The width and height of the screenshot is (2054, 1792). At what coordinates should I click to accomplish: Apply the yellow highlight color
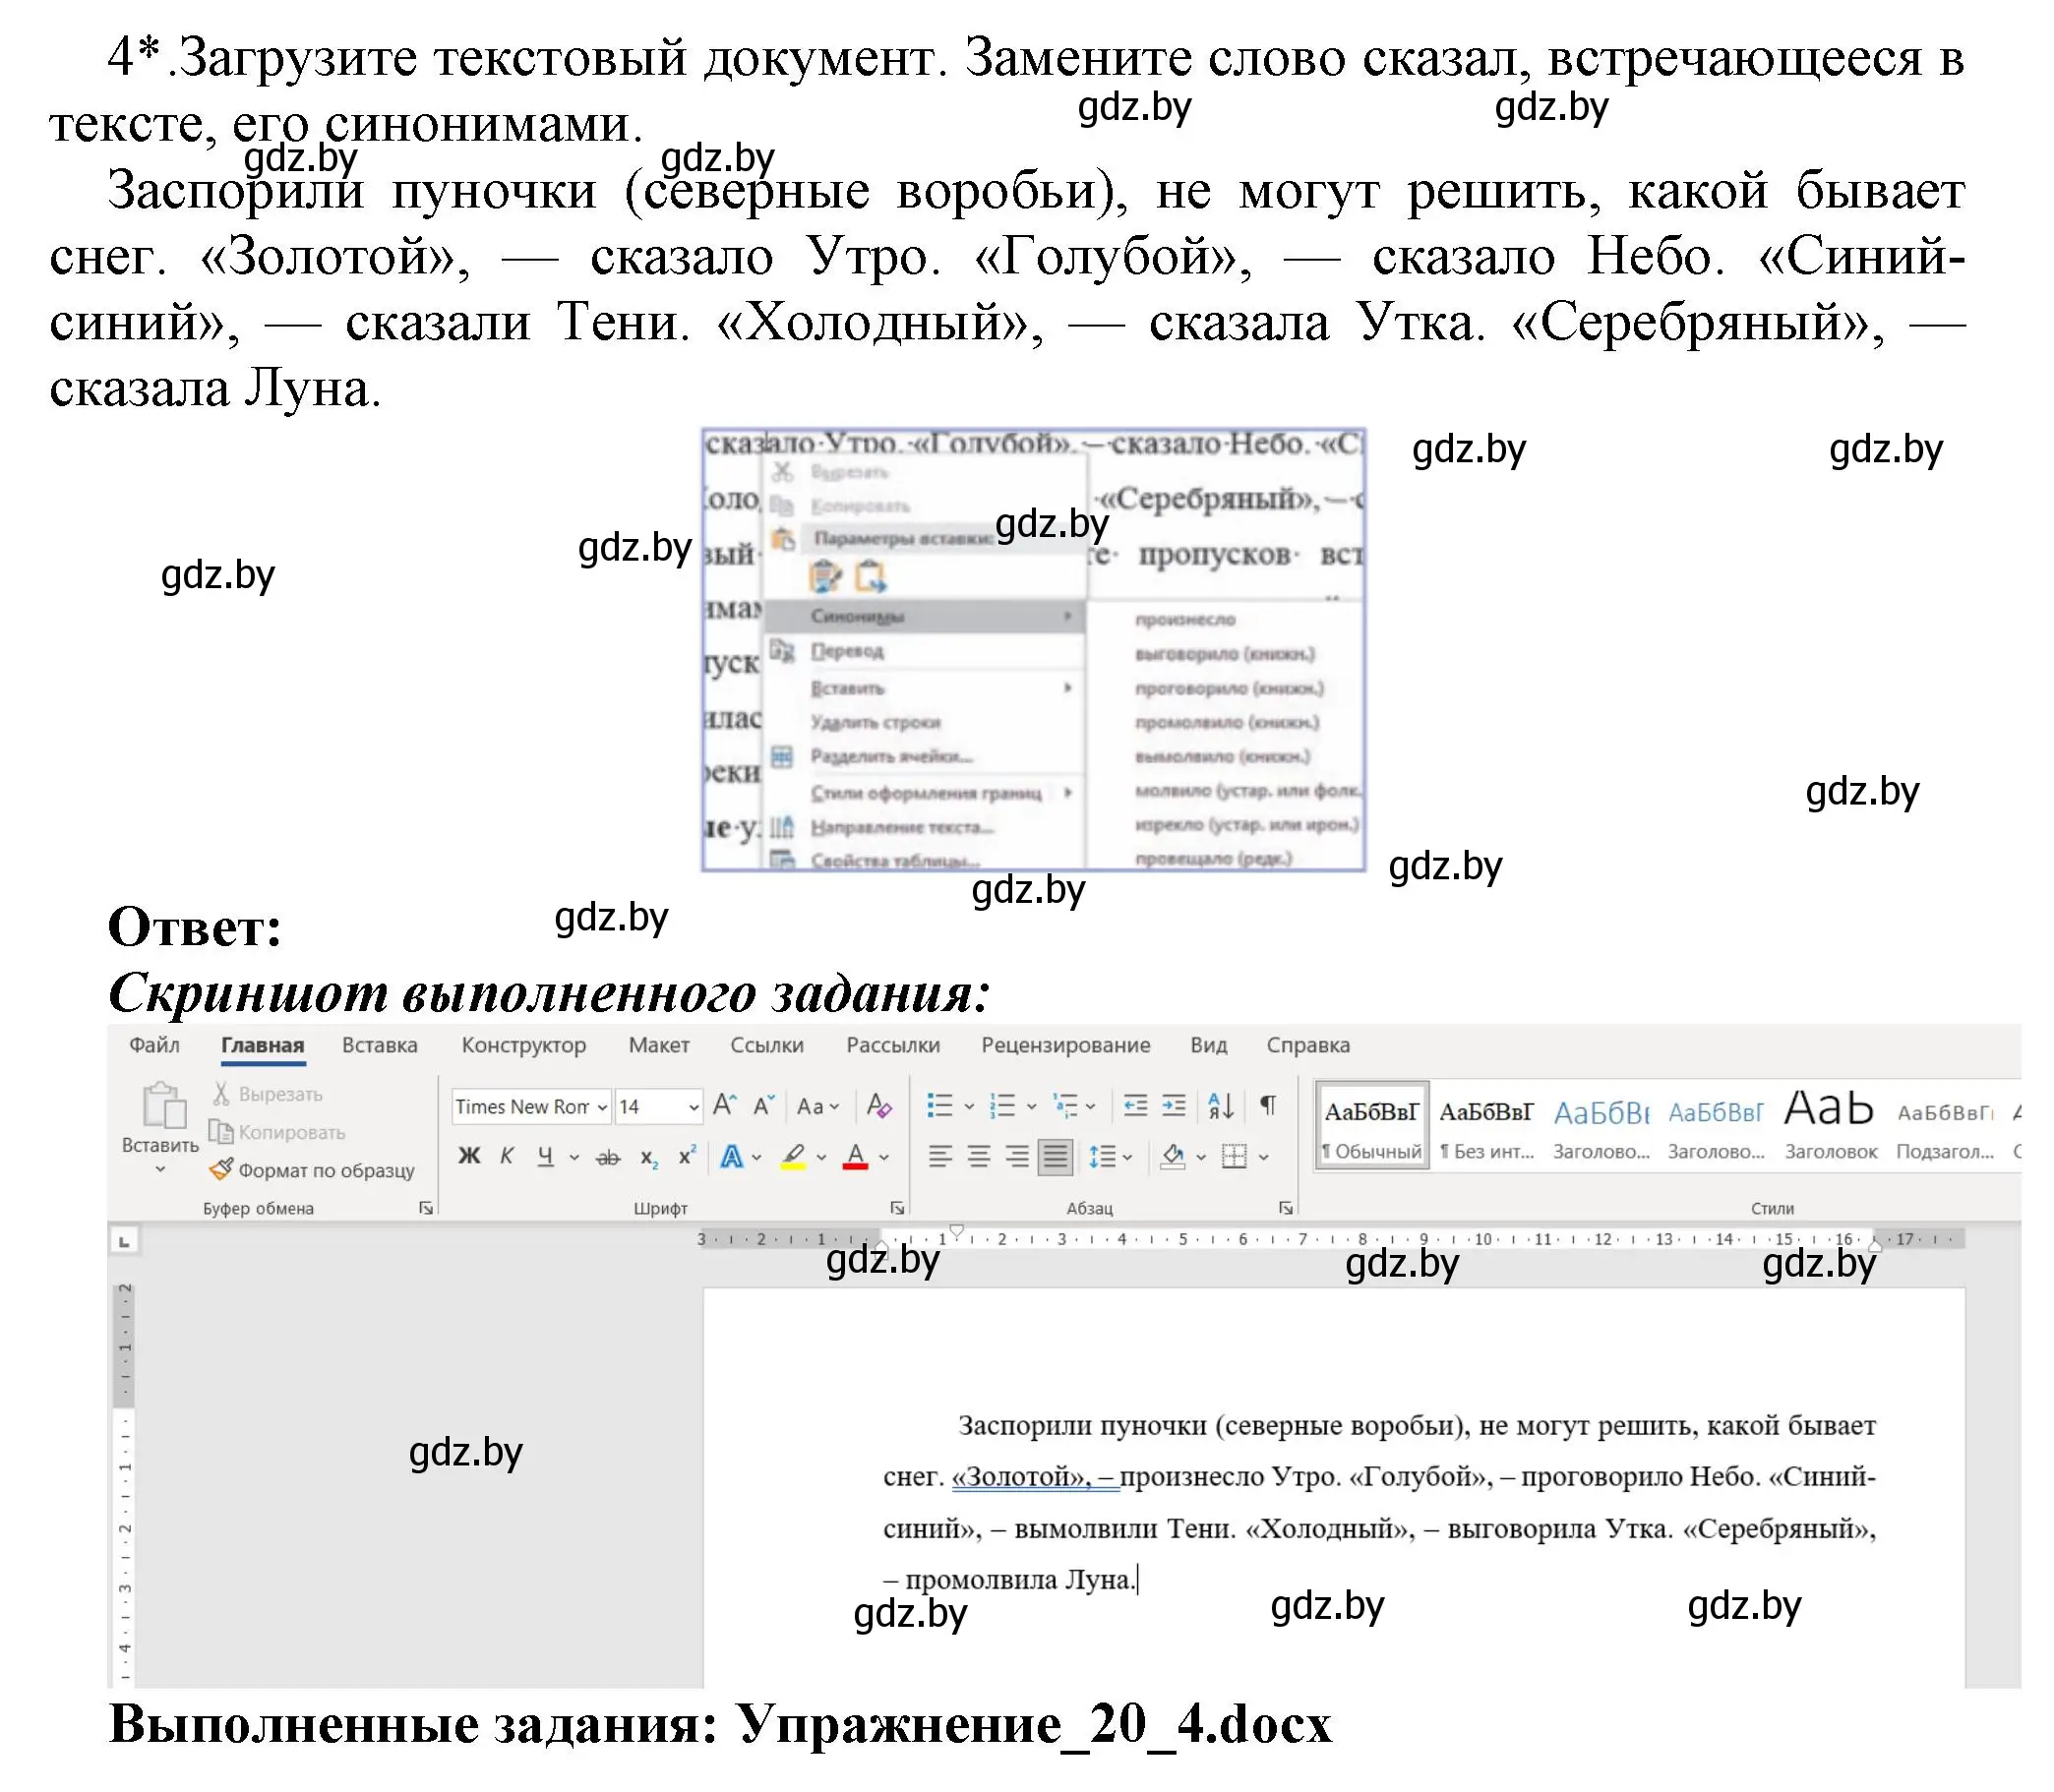(x=793, y=1157)
